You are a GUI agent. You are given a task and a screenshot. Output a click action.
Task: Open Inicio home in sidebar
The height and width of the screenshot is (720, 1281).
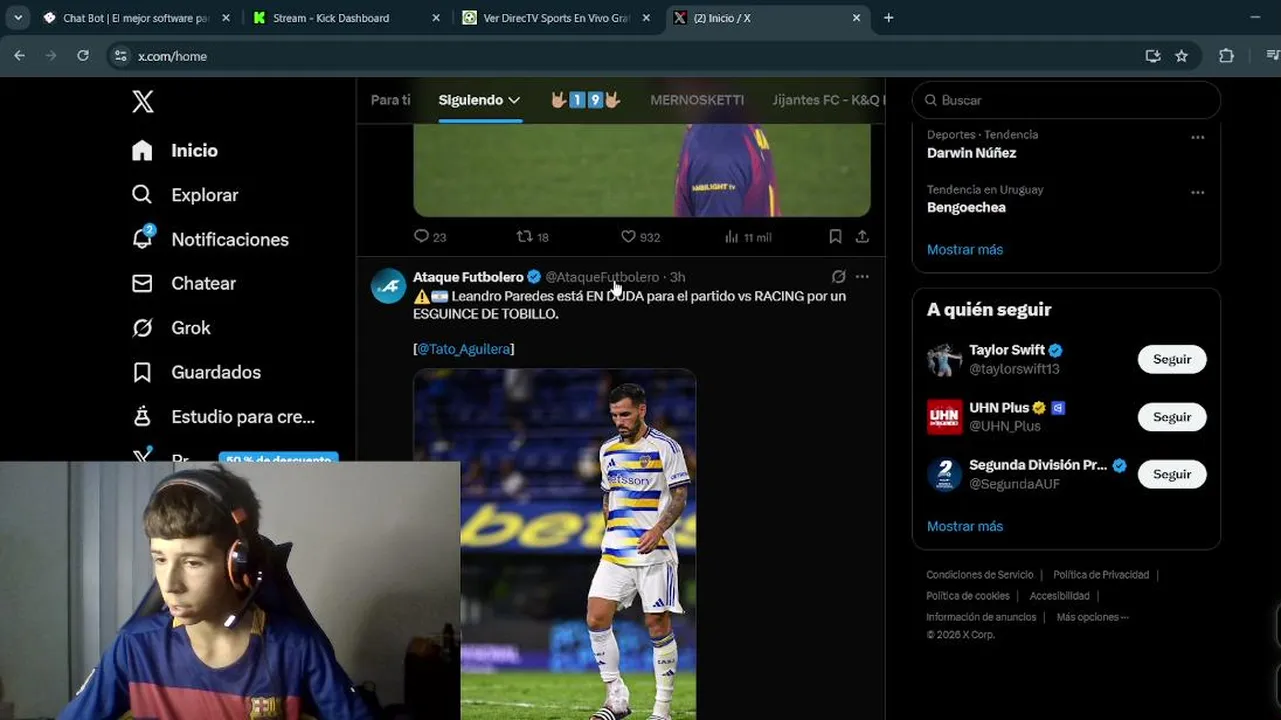click(x=175, y=150)
